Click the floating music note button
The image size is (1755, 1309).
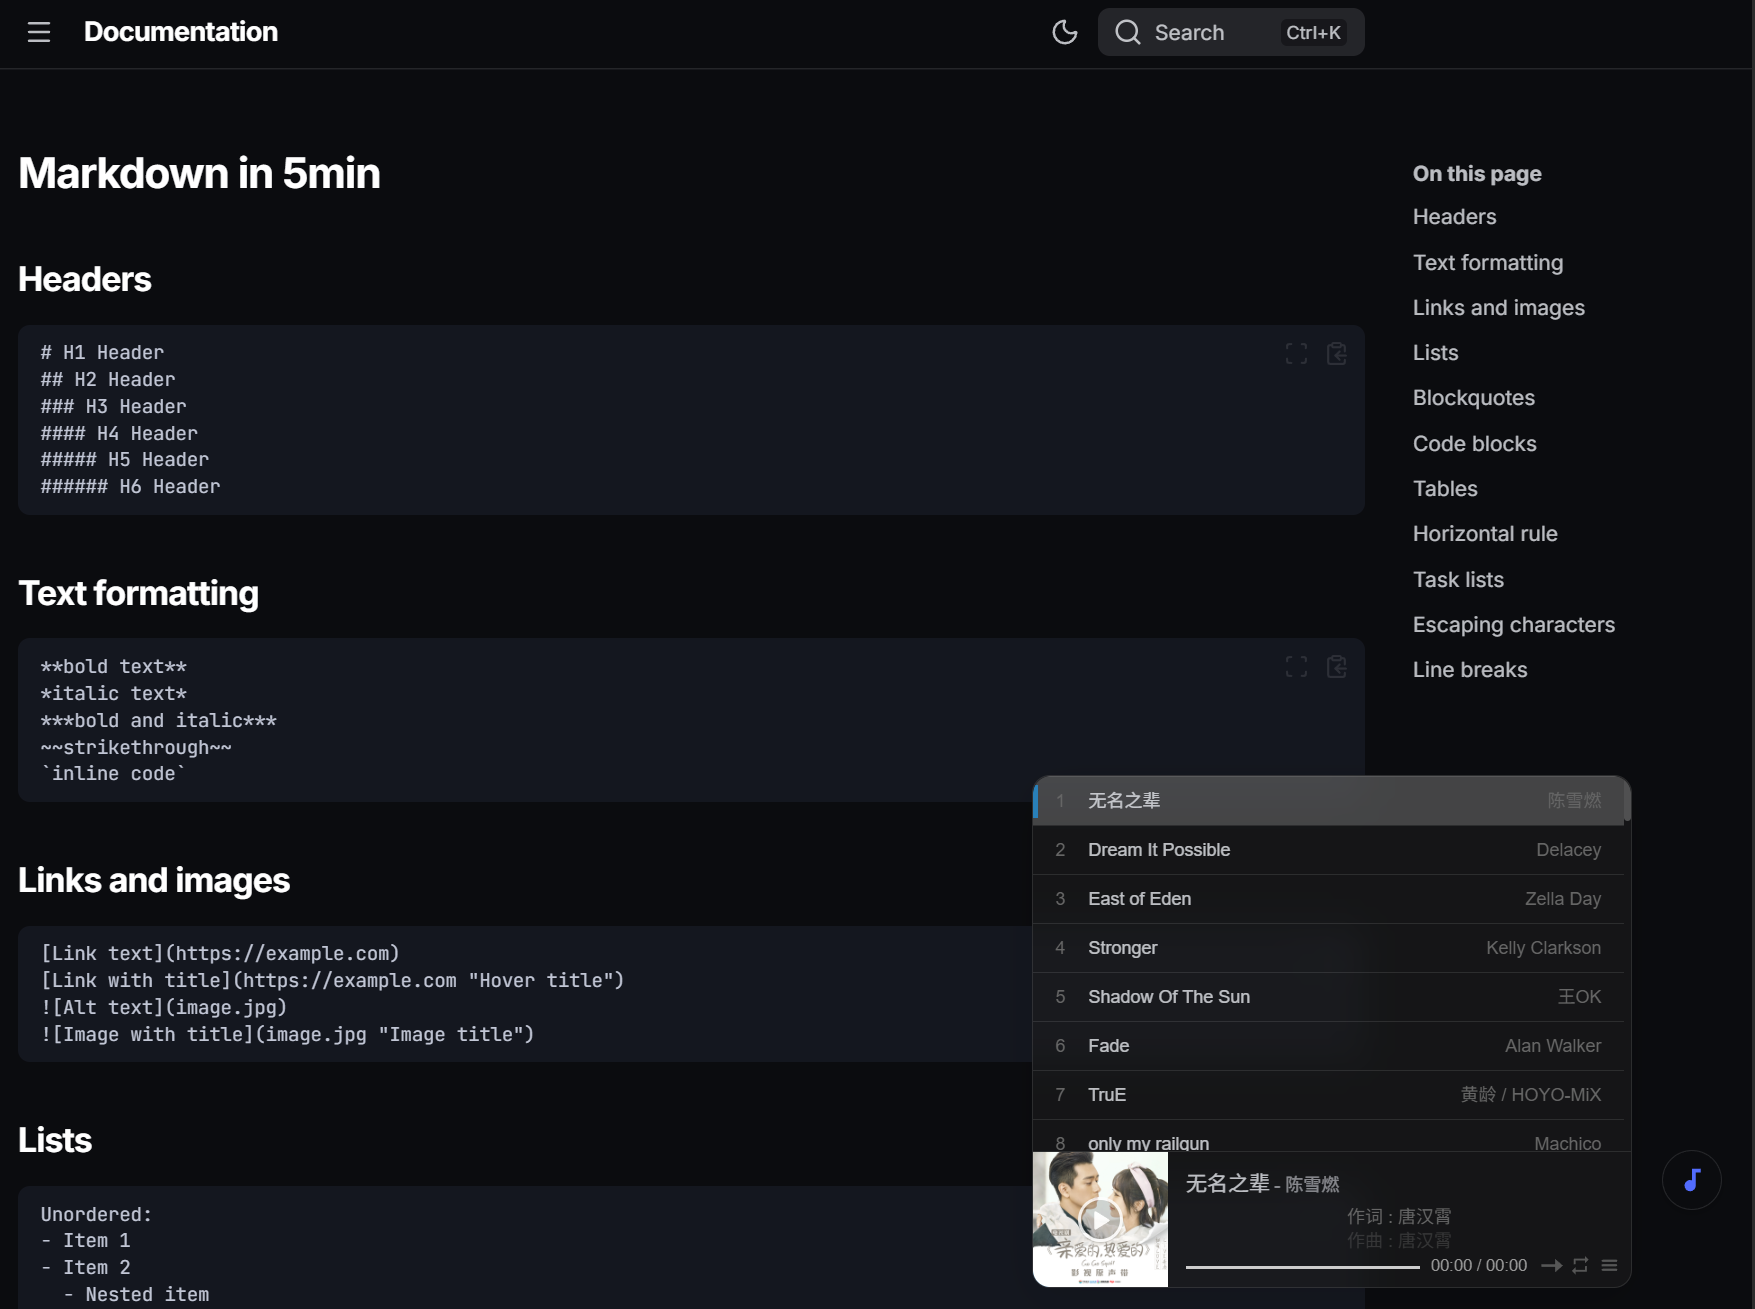pos(1691,1180)
